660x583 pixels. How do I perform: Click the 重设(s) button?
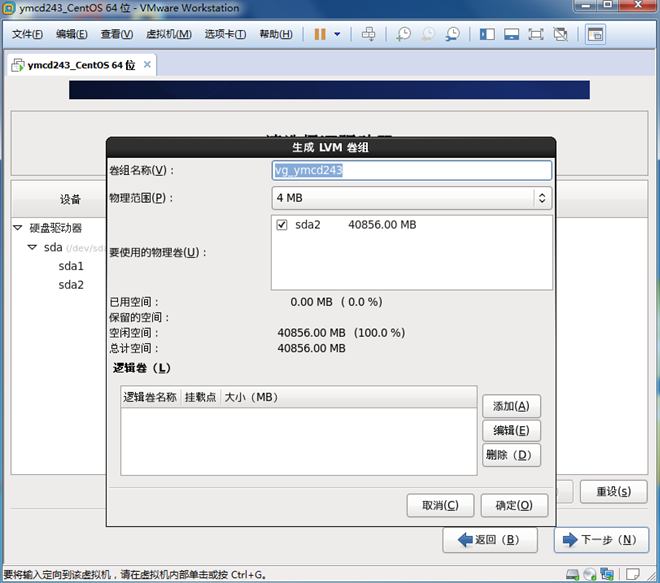point(613,491)
